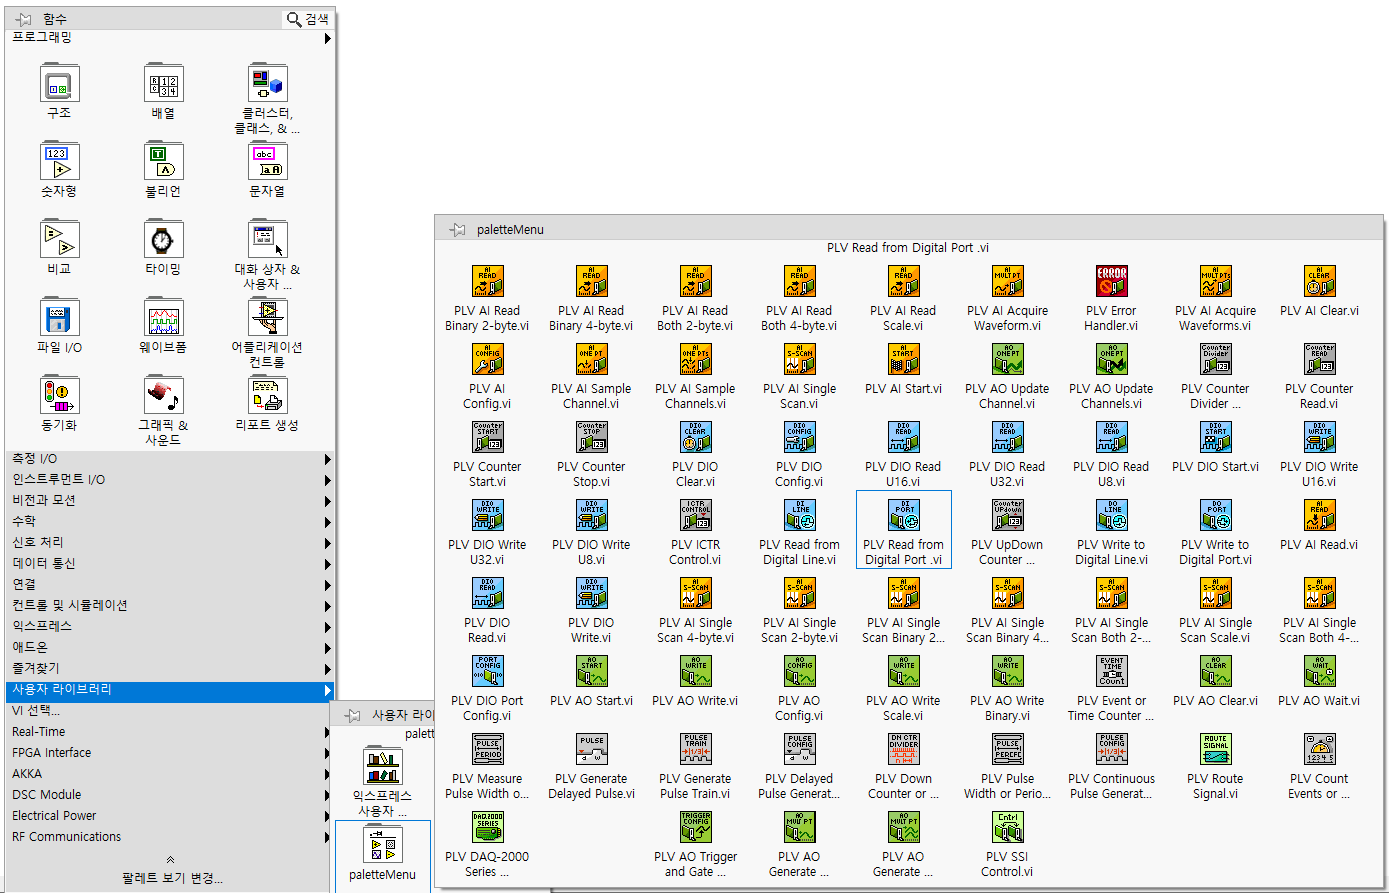Select PLV Read from Digital Port .vi icon

pyautogui.click(x=903, y=515)
